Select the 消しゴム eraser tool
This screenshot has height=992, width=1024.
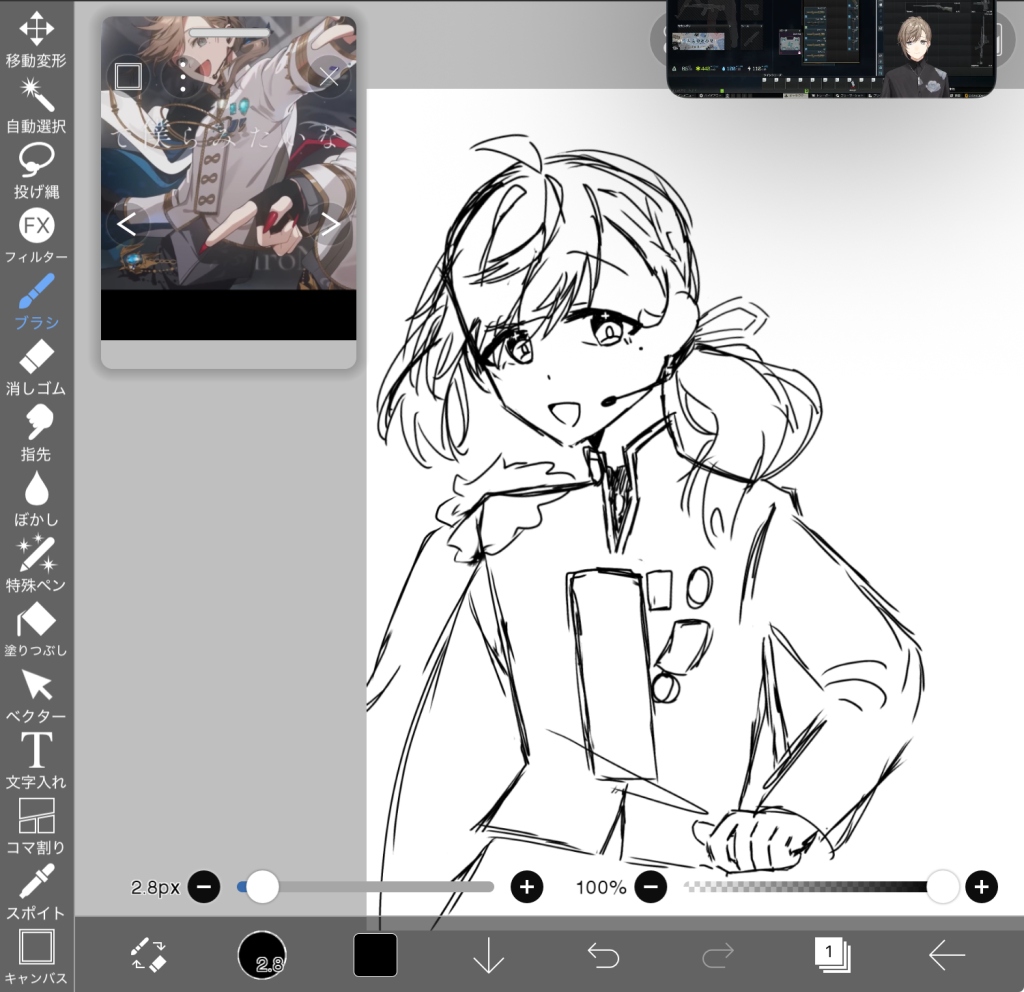36,368
